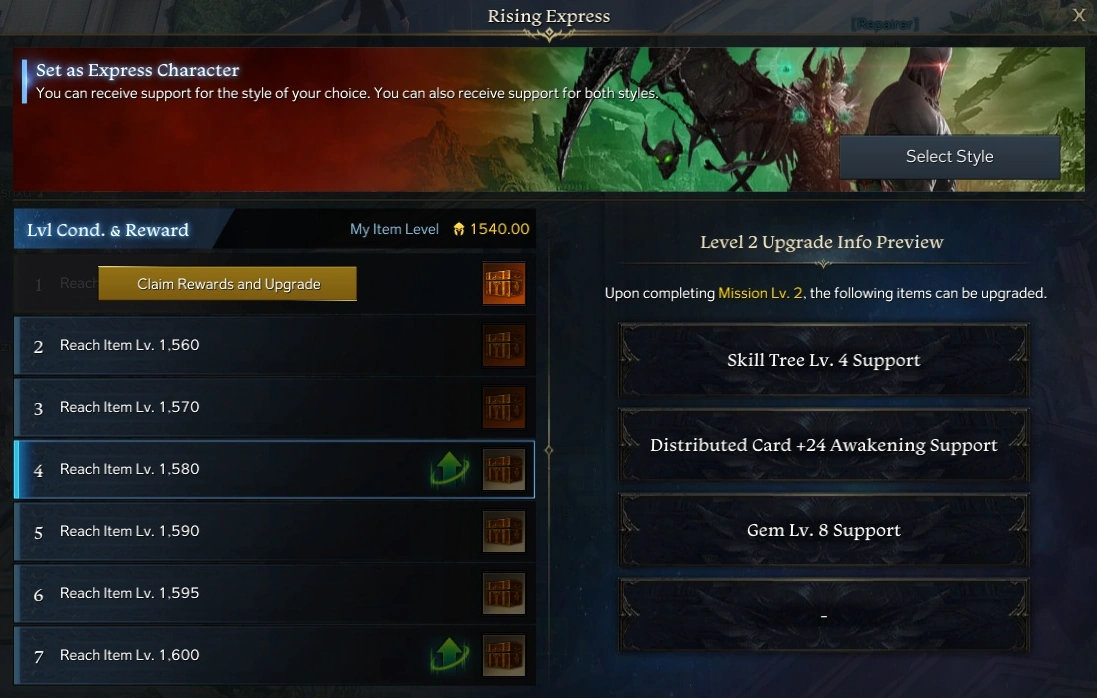Close the Rising Express window
Screen dimensions: 1097x698
(x=1079, y=15)
